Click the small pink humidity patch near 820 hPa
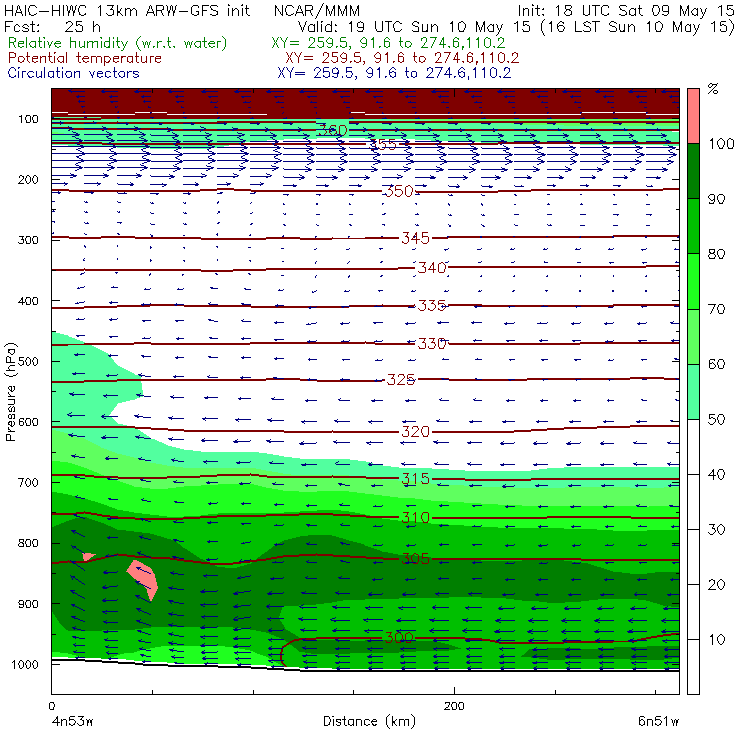 (x=88, y=556)
